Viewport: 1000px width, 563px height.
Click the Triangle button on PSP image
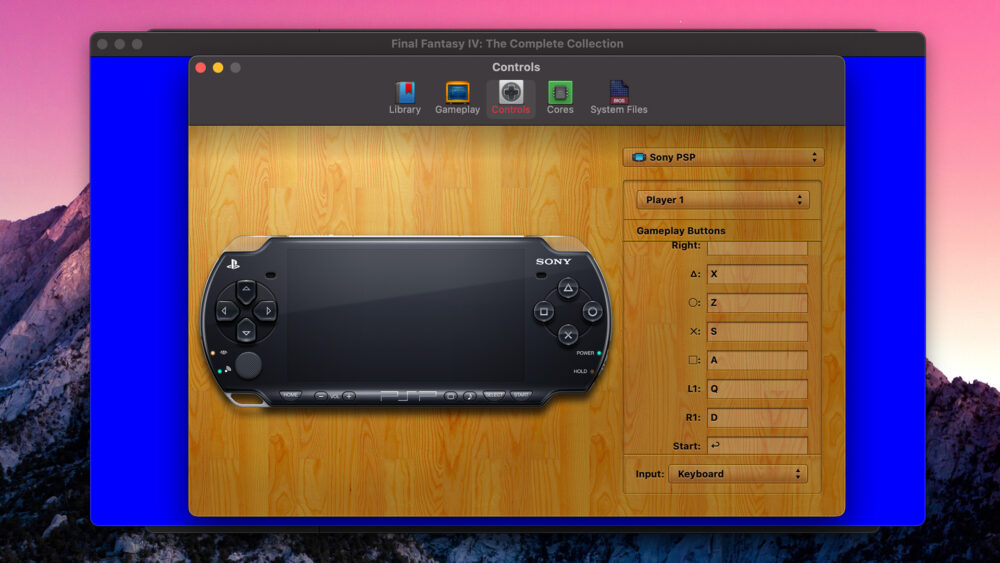pyautogui.click(x=568, y=288)
